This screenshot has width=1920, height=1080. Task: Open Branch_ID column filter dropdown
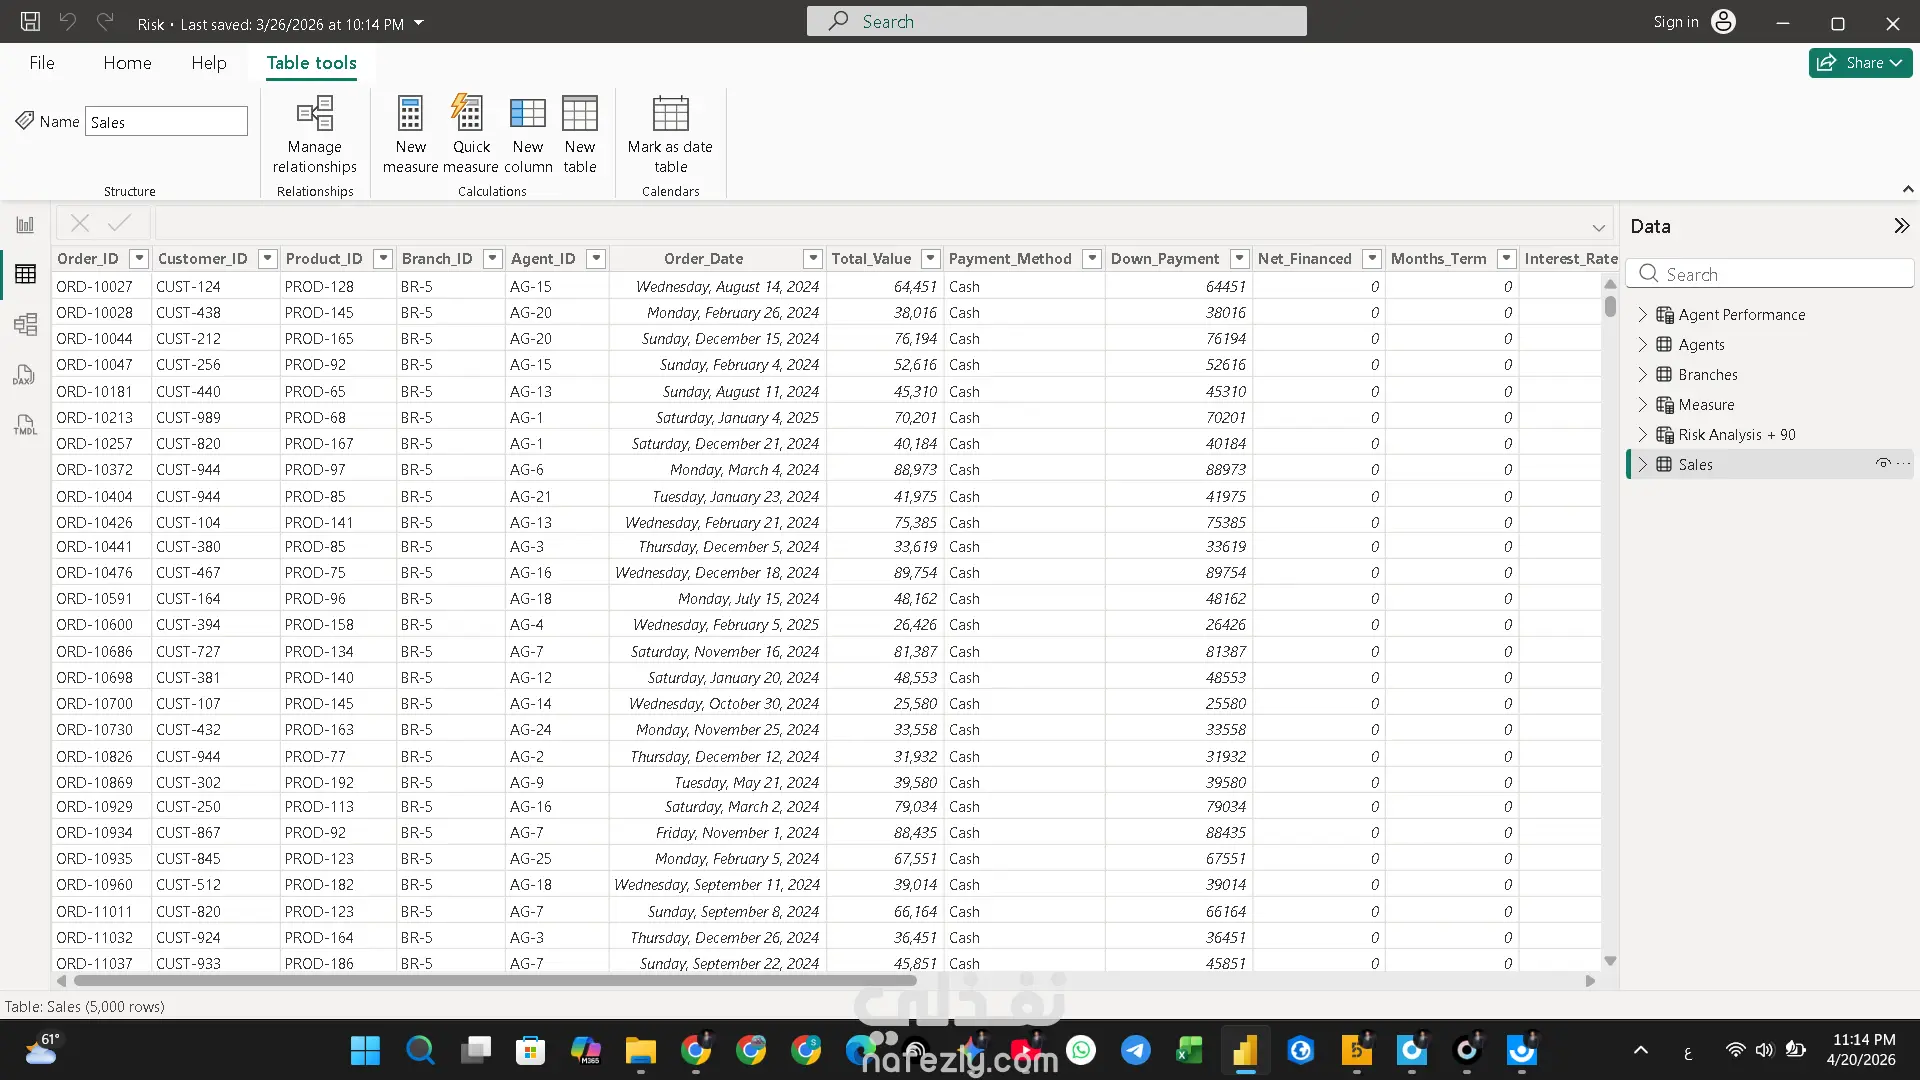pyautogui.click(x=492, y=259)
